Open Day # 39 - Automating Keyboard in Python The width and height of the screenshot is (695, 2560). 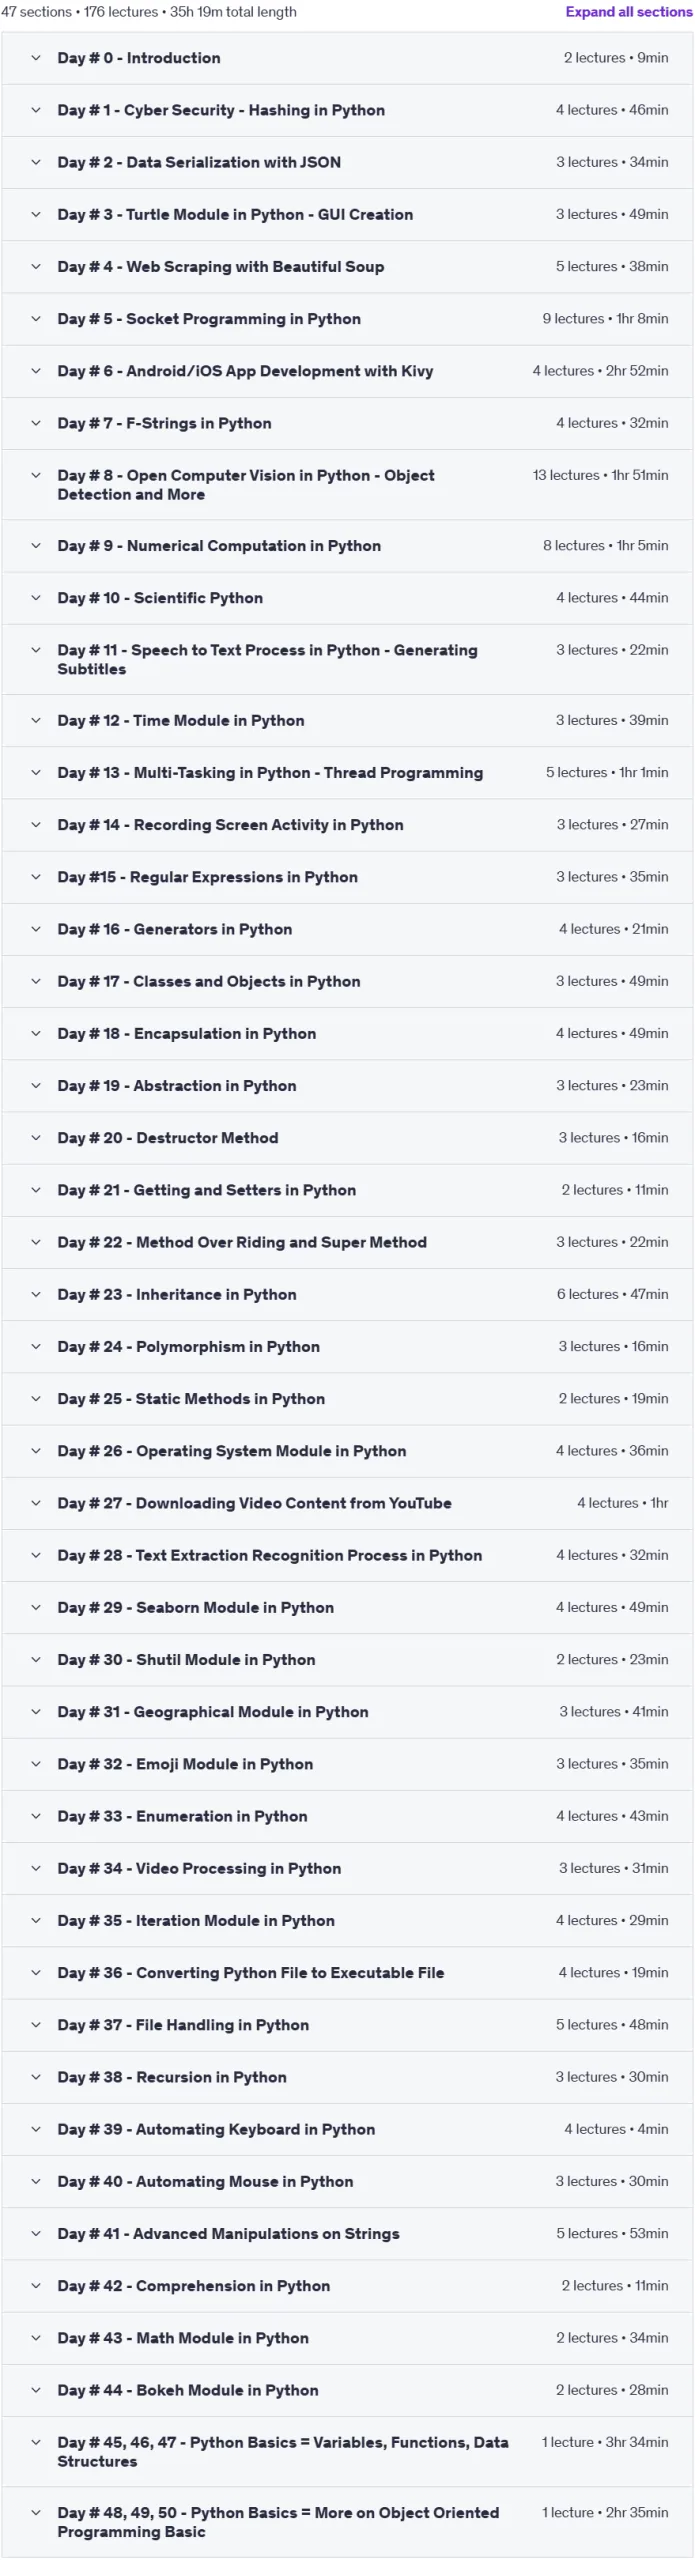216,2129
